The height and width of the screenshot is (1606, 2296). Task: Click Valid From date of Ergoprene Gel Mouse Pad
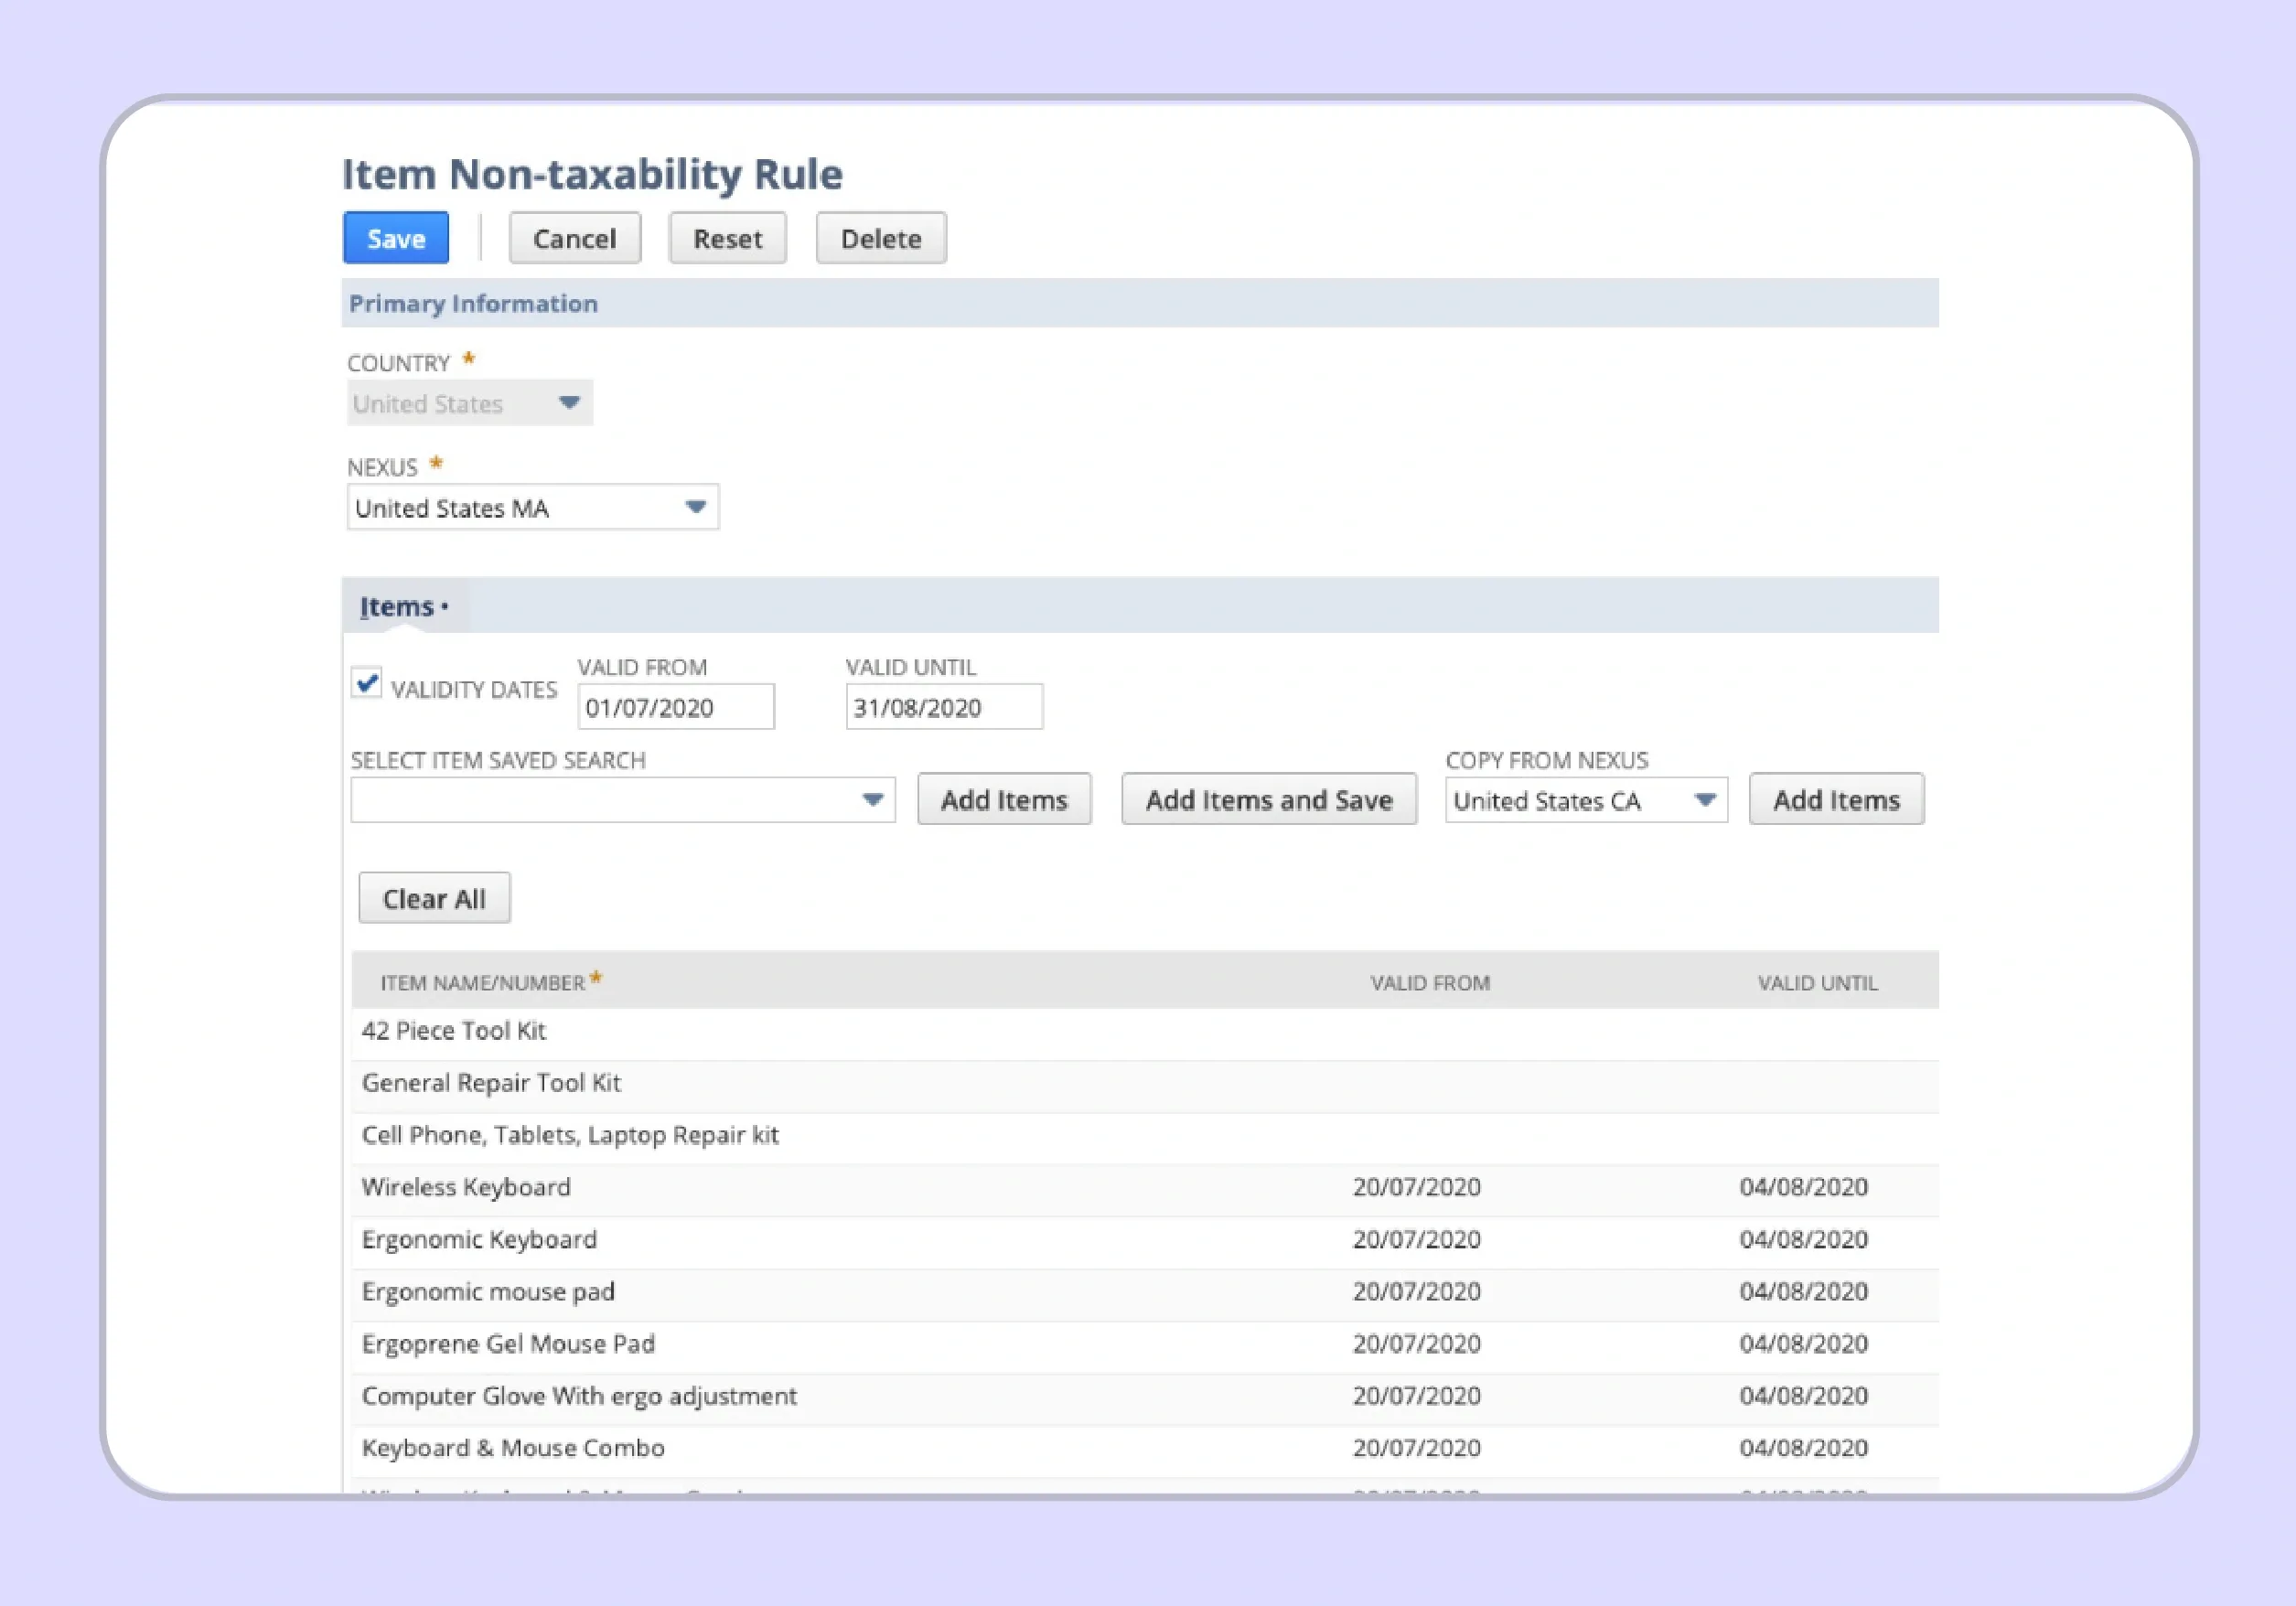pos(1416,1343)
